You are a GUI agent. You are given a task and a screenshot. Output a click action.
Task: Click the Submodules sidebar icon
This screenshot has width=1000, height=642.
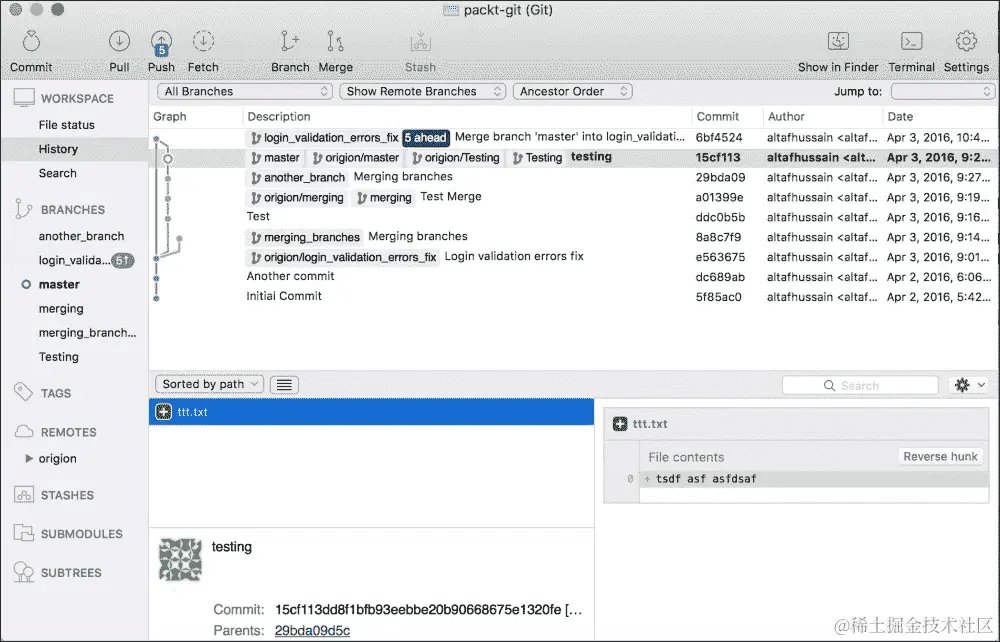24,533
